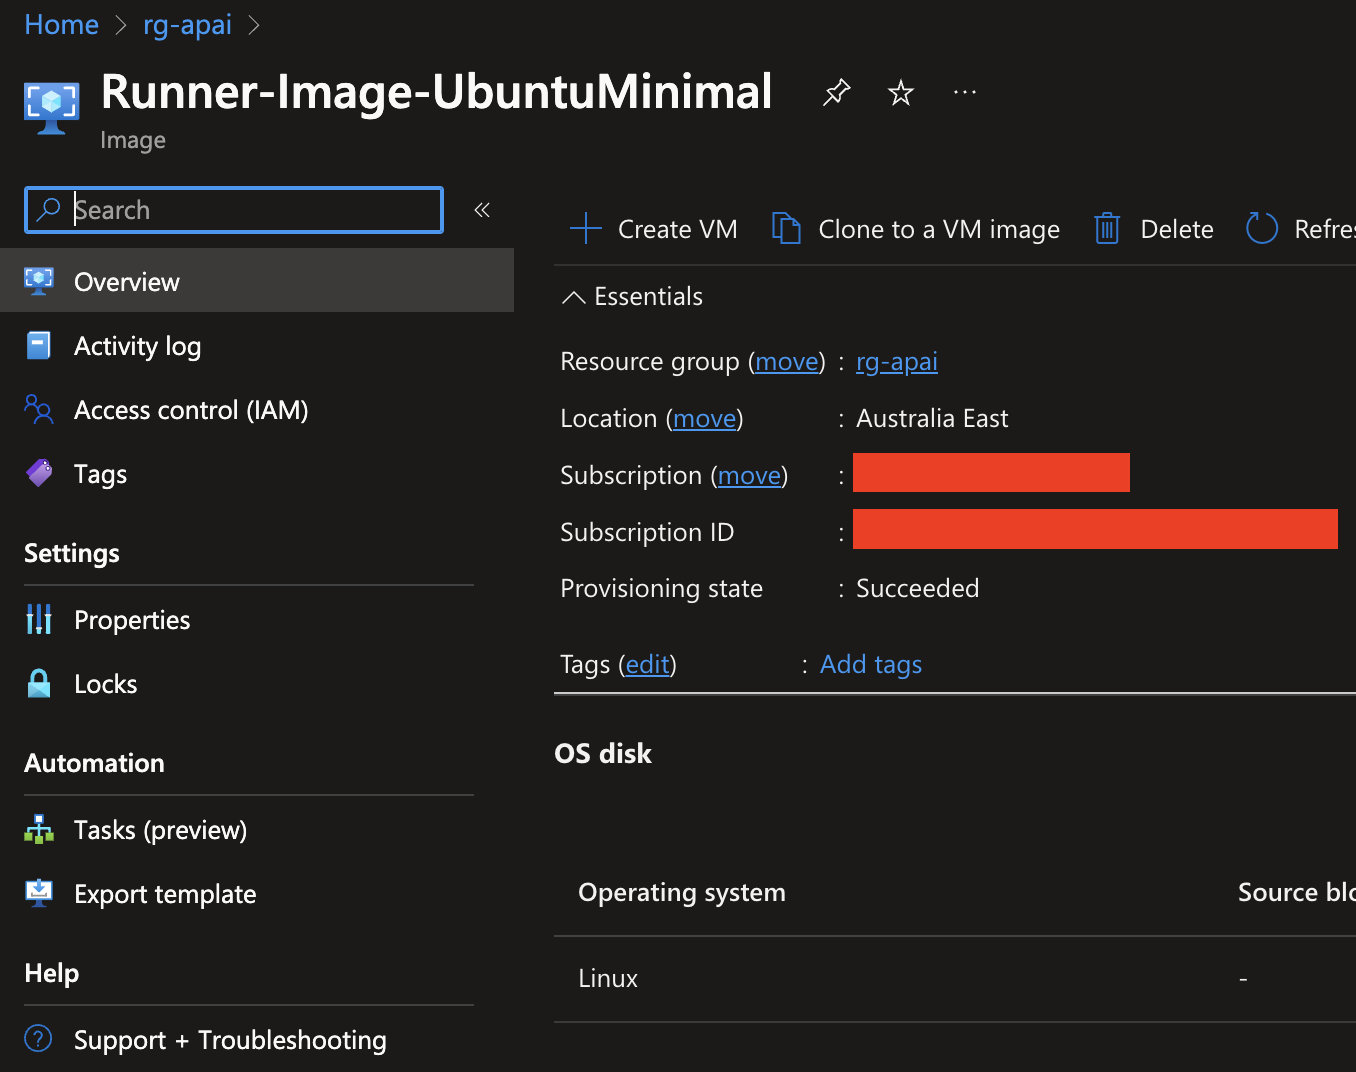The height and width of the screenshot is (1072, 1356).
Task: Click the Add tags link
Action: 871,664
